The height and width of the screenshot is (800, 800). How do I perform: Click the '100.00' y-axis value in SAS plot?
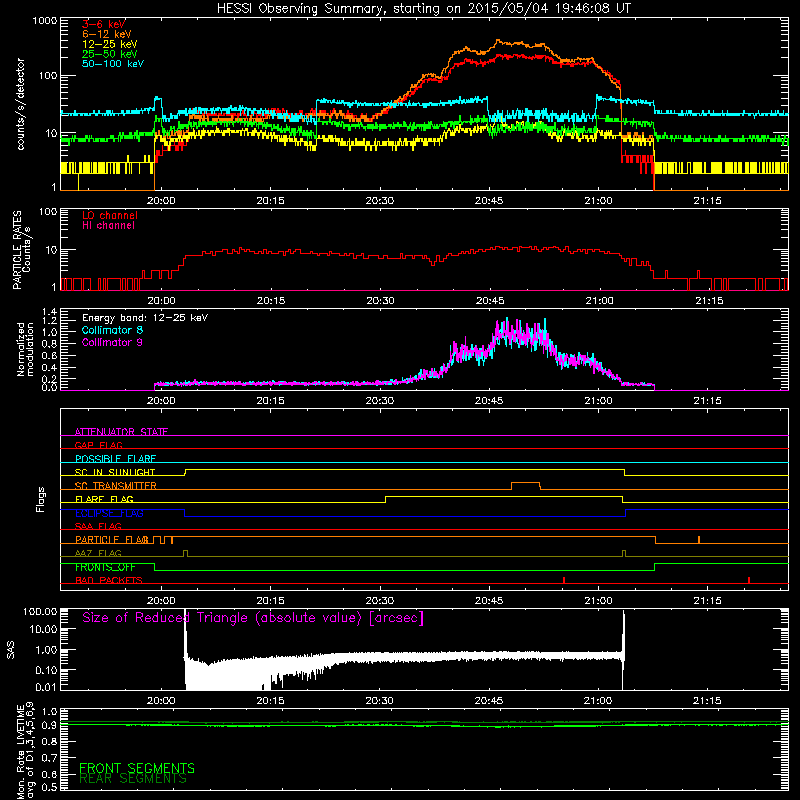pyautogui.click(x=40, y=611)
